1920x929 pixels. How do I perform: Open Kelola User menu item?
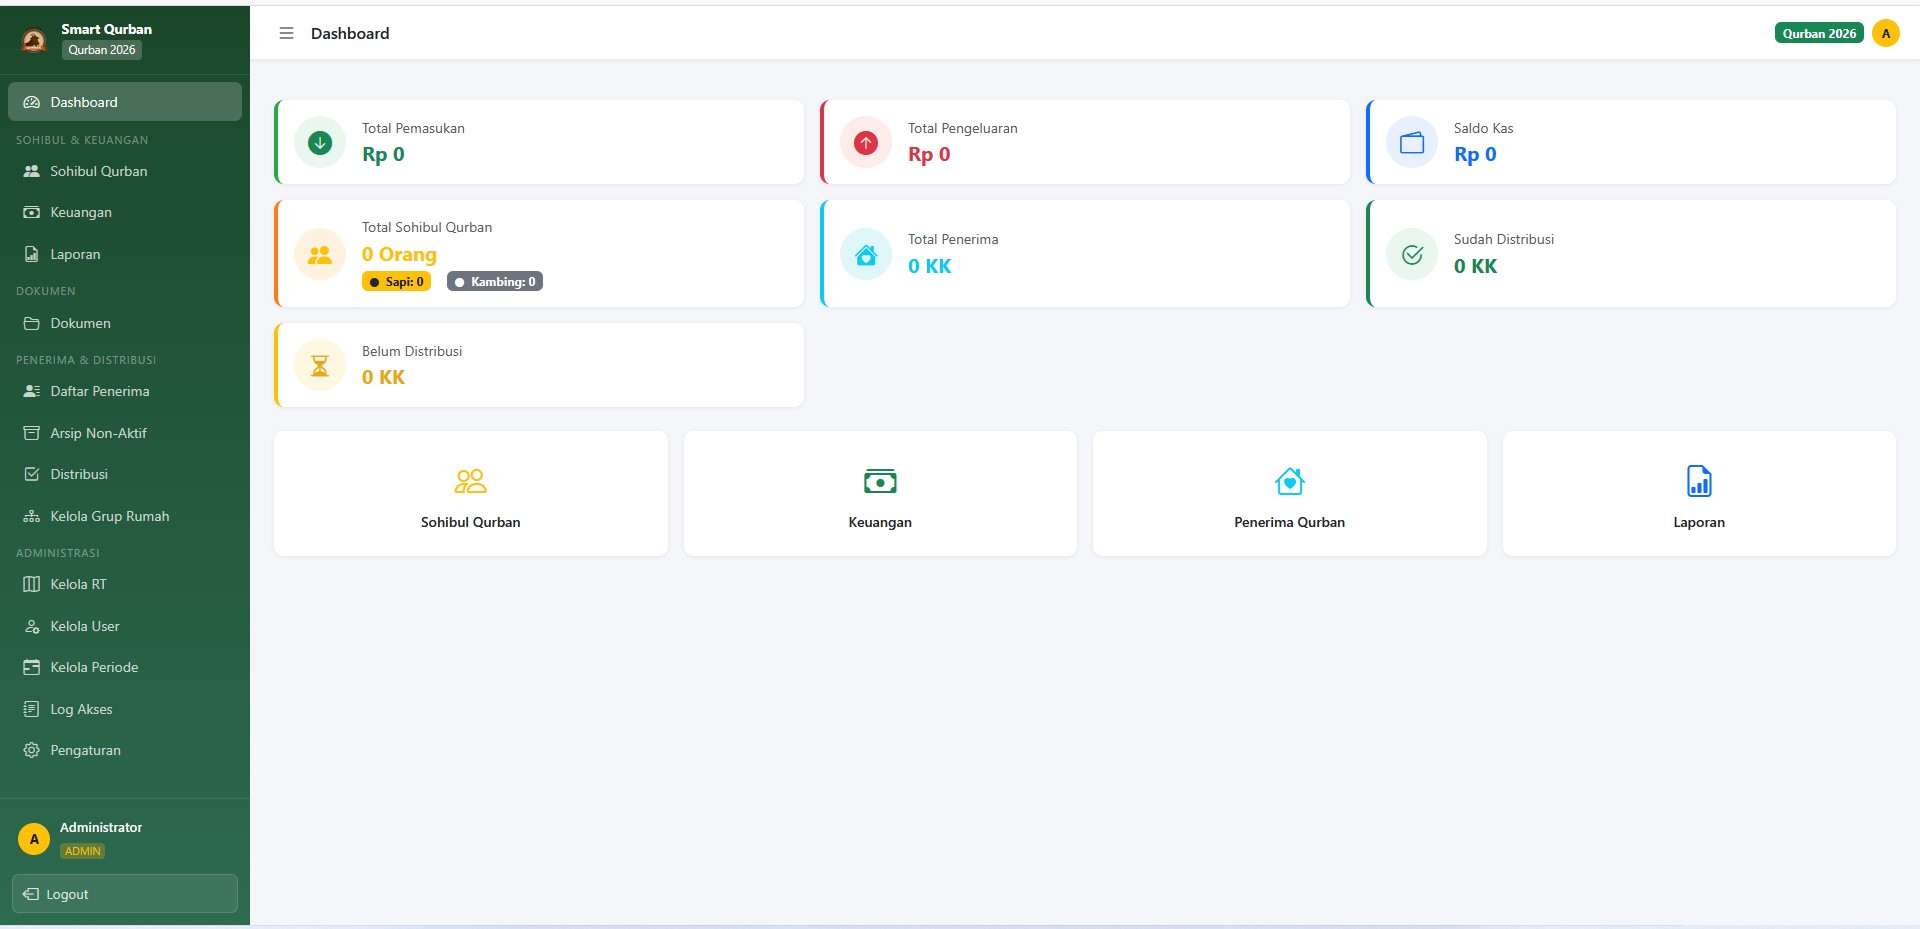coord(125,626)
